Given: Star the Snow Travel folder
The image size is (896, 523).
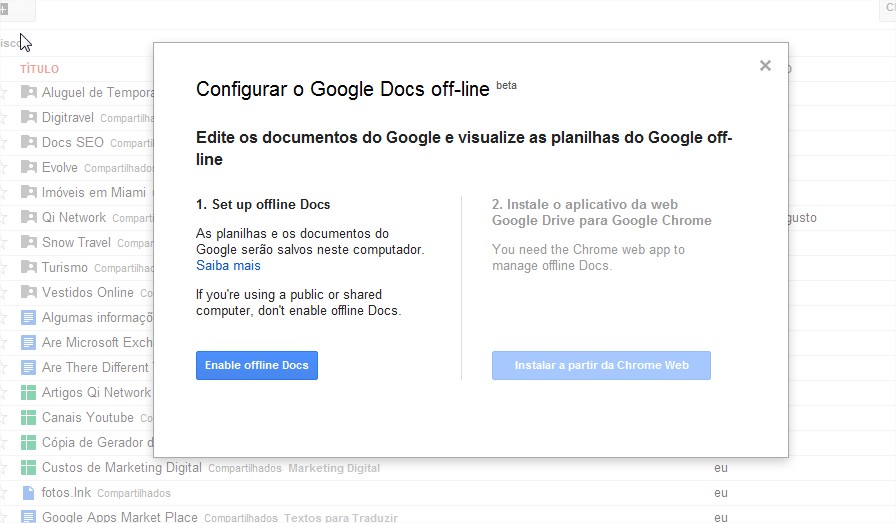Looking at the screenshot, I should point(3,242).
